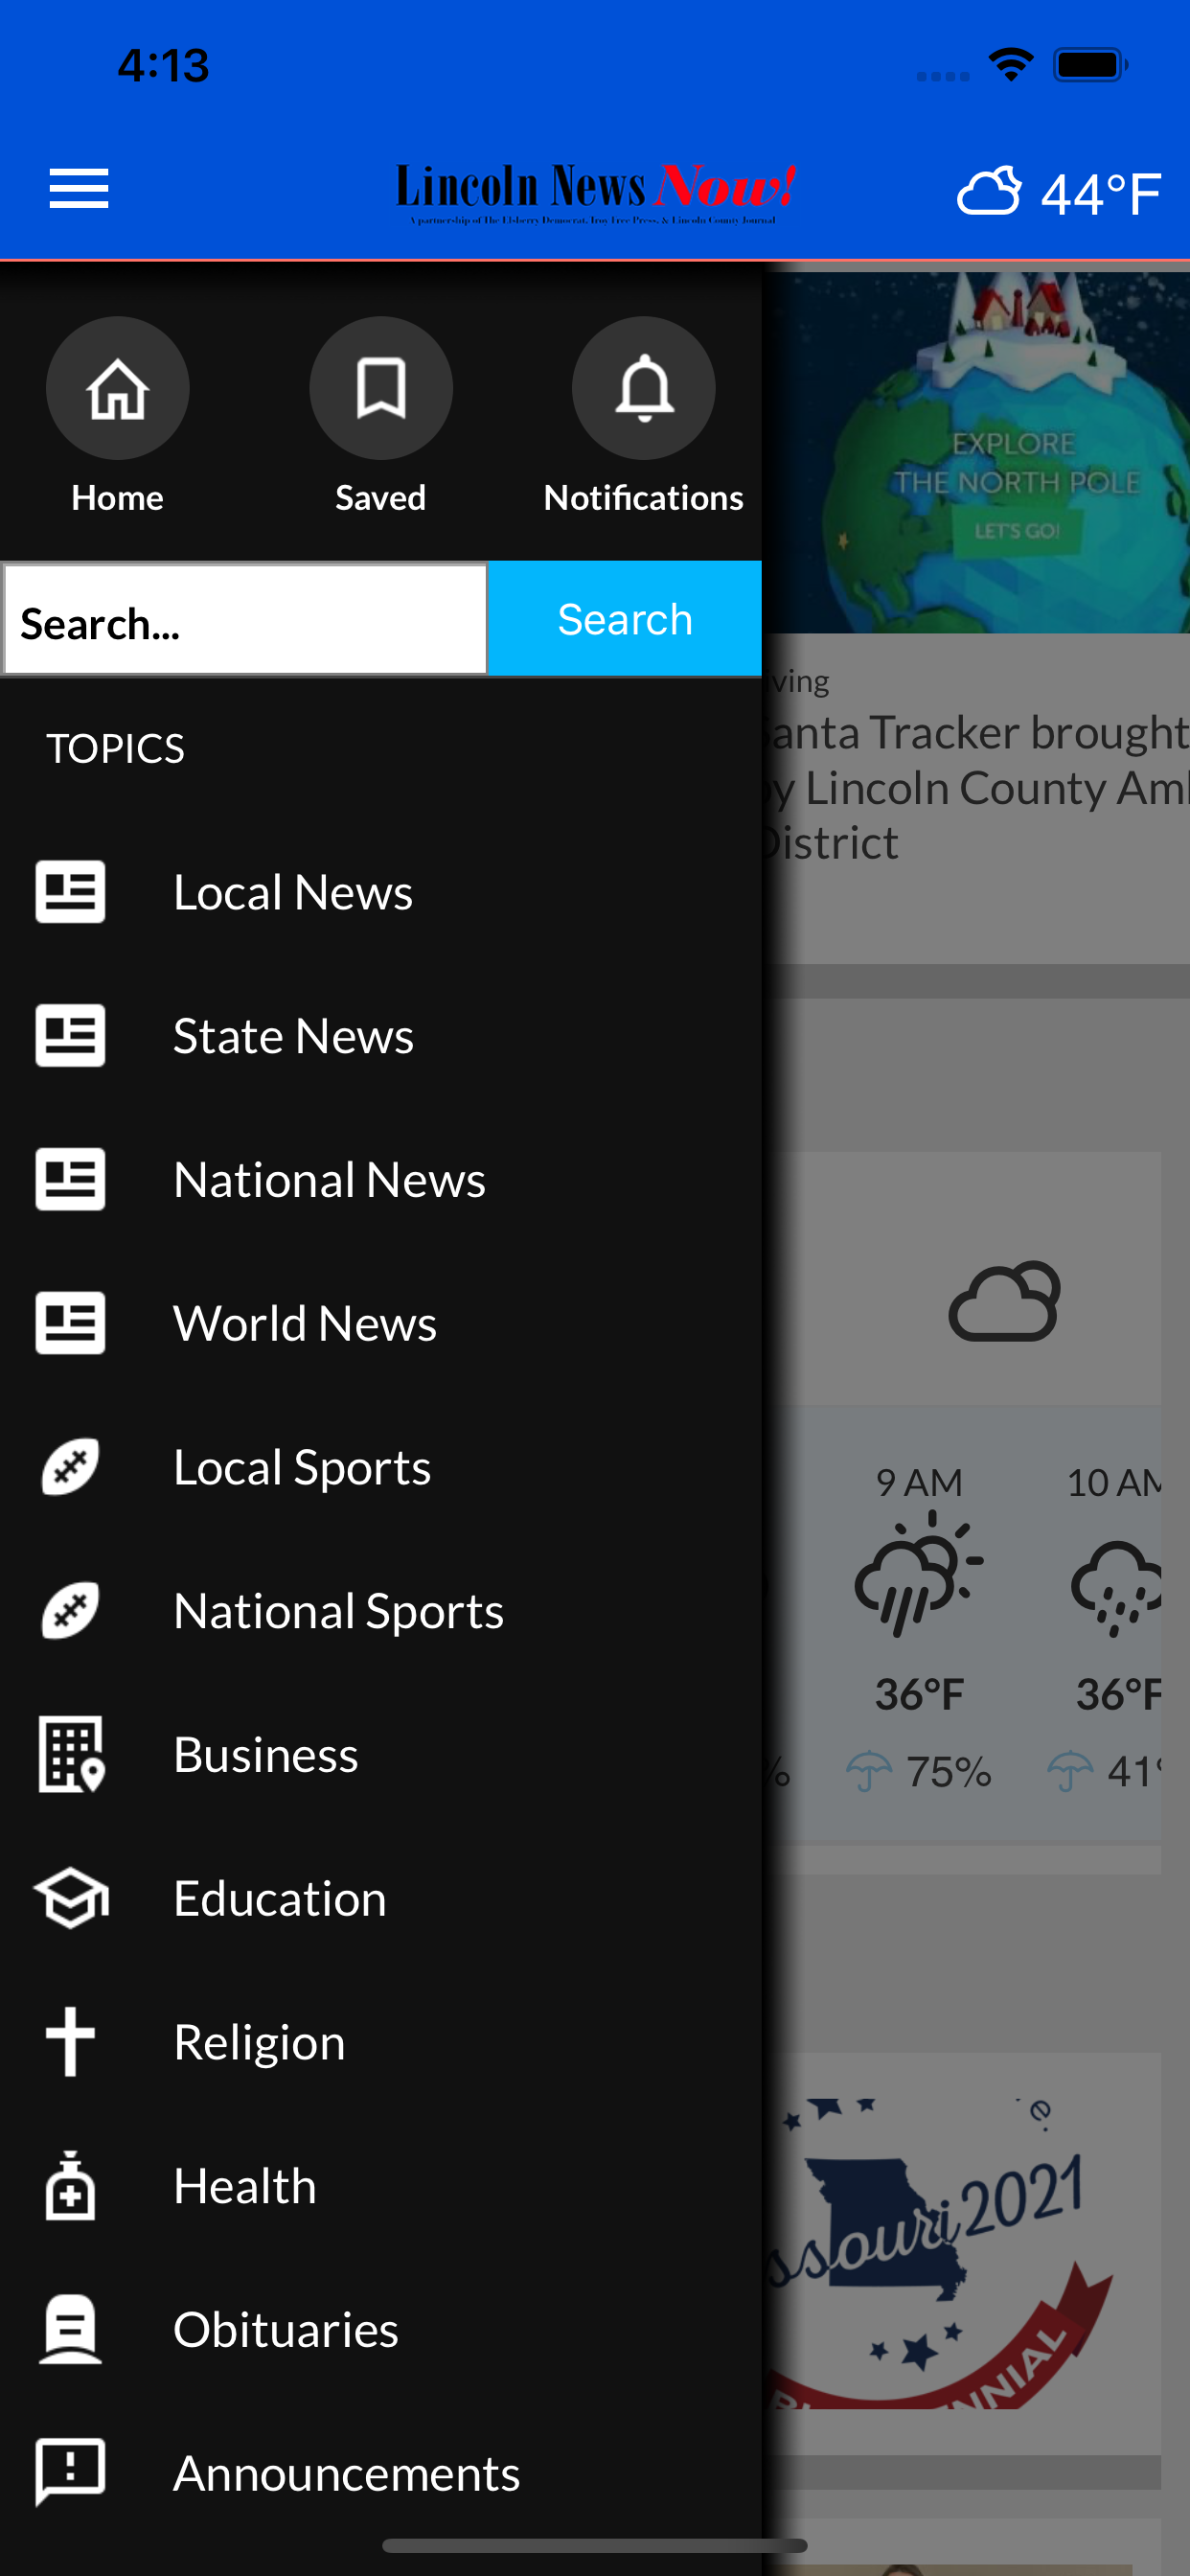
Task: Tap the hamburger menu icon
Action: 79,189
